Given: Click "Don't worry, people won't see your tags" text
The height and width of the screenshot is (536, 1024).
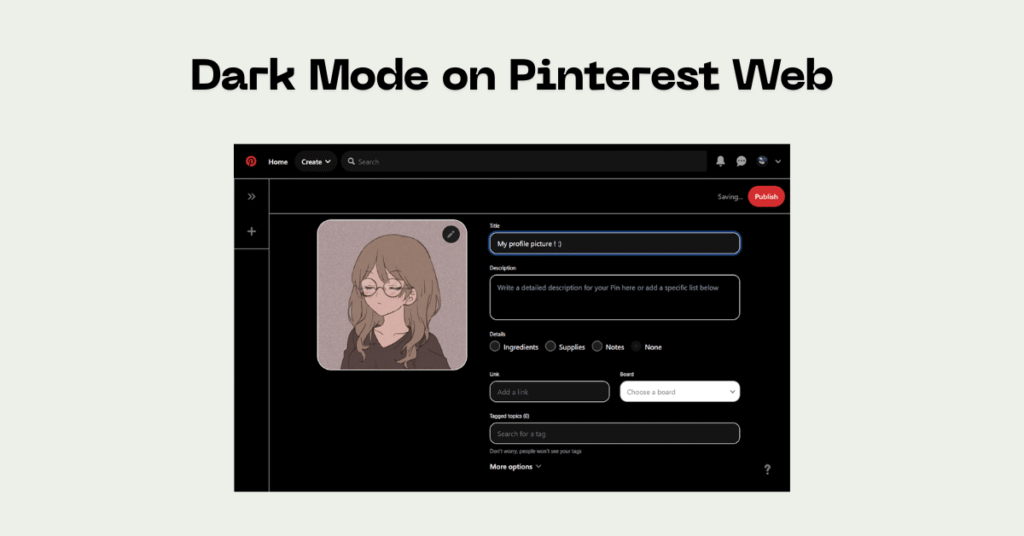Looking at the screenshot, I should tap(536, 451).
